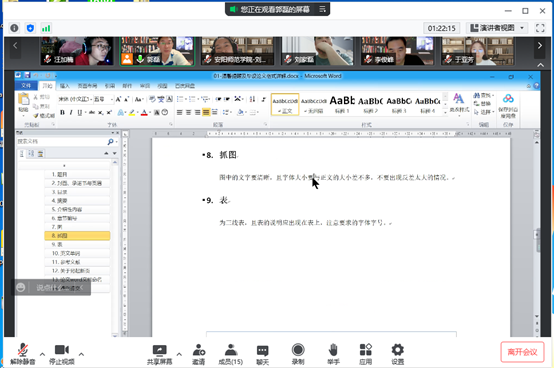This screenshot has width=554, height=368.
Task: Open members list showing 15 members
Action: click(230, 354)
